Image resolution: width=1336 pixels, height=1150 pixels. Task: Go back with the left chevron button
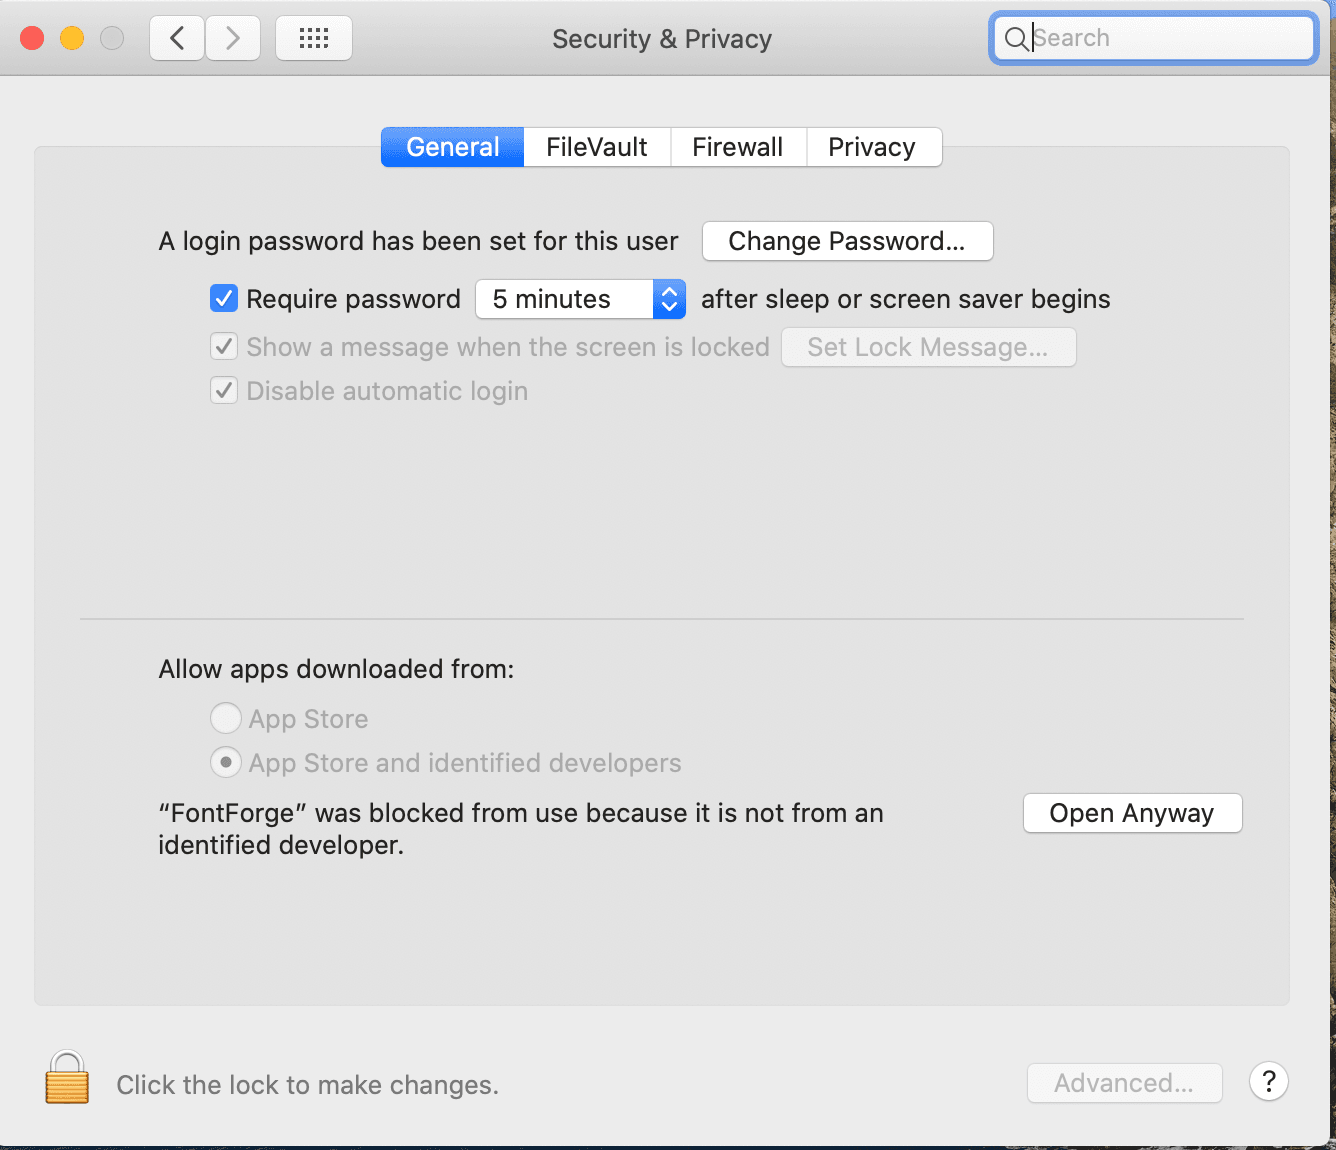(178, 38)
